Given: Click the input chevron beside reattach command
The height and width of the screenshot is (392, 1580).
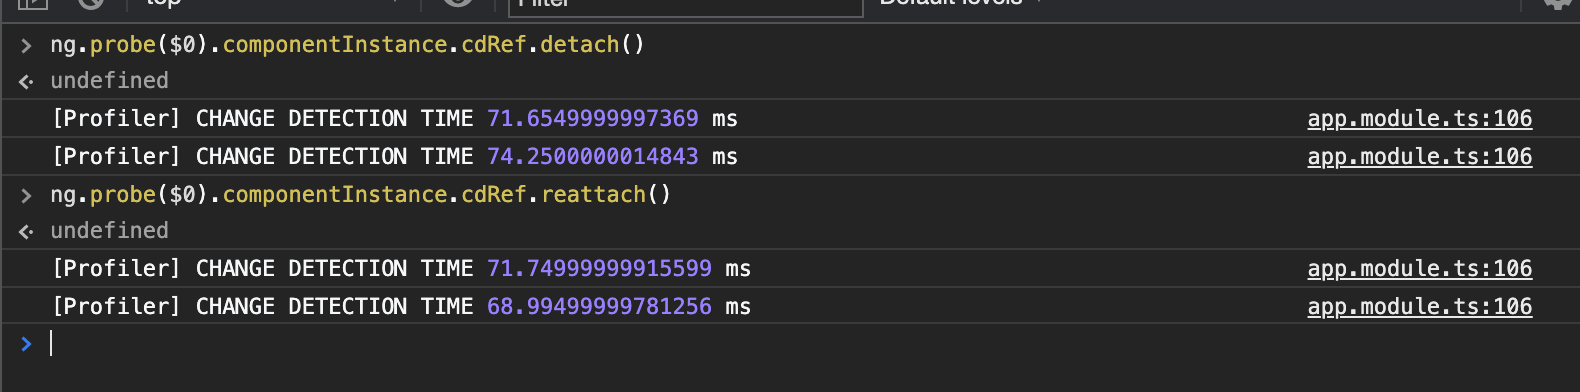Looking at the screenshot, I should (27, 195).
